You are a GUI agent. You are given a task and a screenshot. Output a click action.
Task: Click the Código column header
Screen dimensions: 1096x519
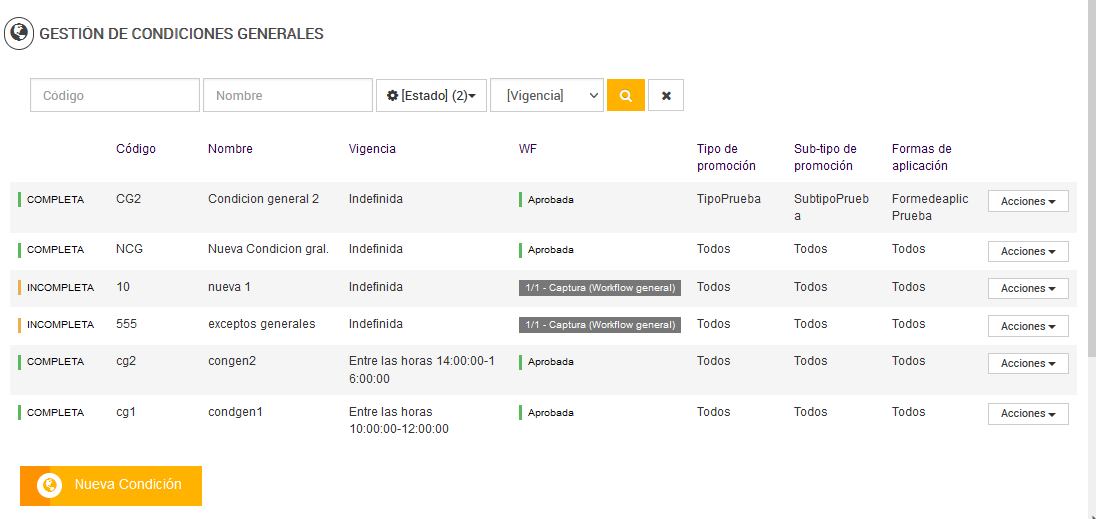(136, 149)
